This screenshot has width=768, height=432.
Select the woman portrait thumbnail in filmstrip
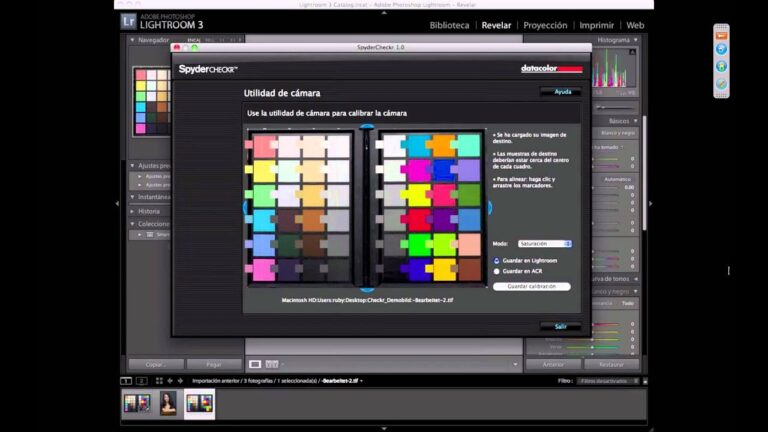click(168, 404)
